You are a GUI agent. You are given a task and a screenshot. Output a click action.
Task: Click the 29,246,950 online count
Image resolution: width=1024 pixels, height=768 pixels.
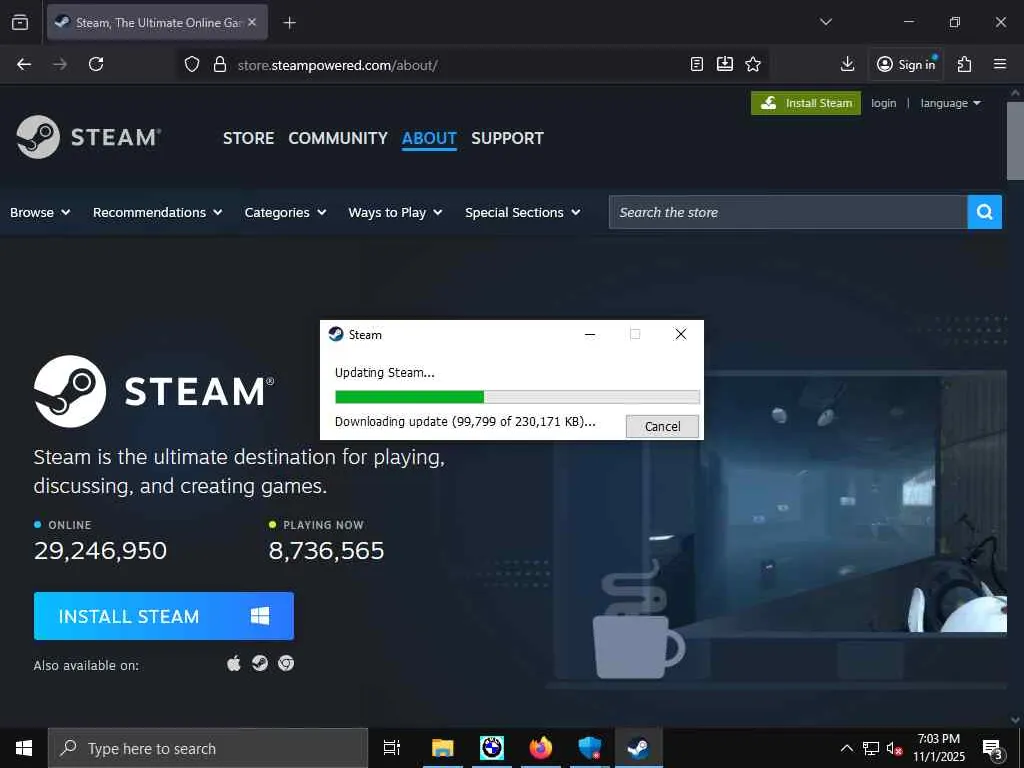[x=101, y=551]
